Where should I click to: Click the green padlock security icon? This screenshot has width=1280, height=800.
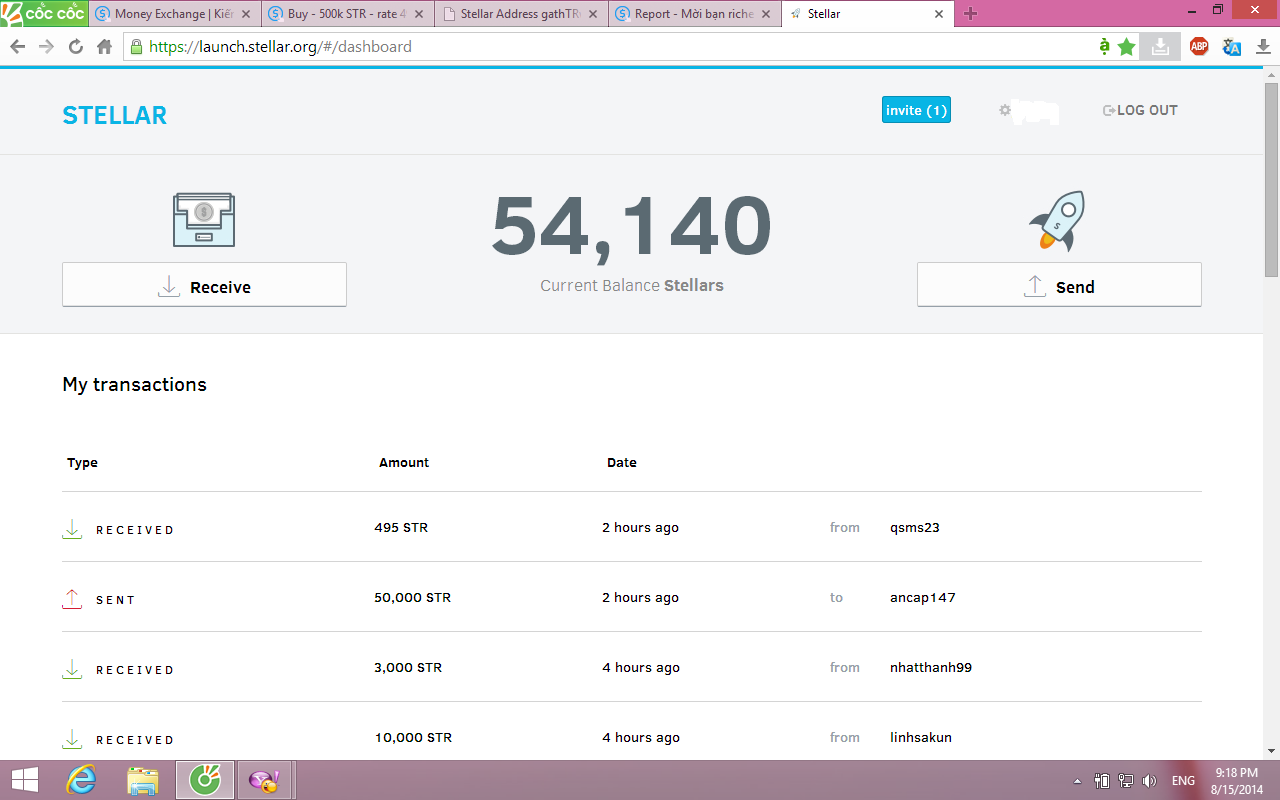click(136, 47)
